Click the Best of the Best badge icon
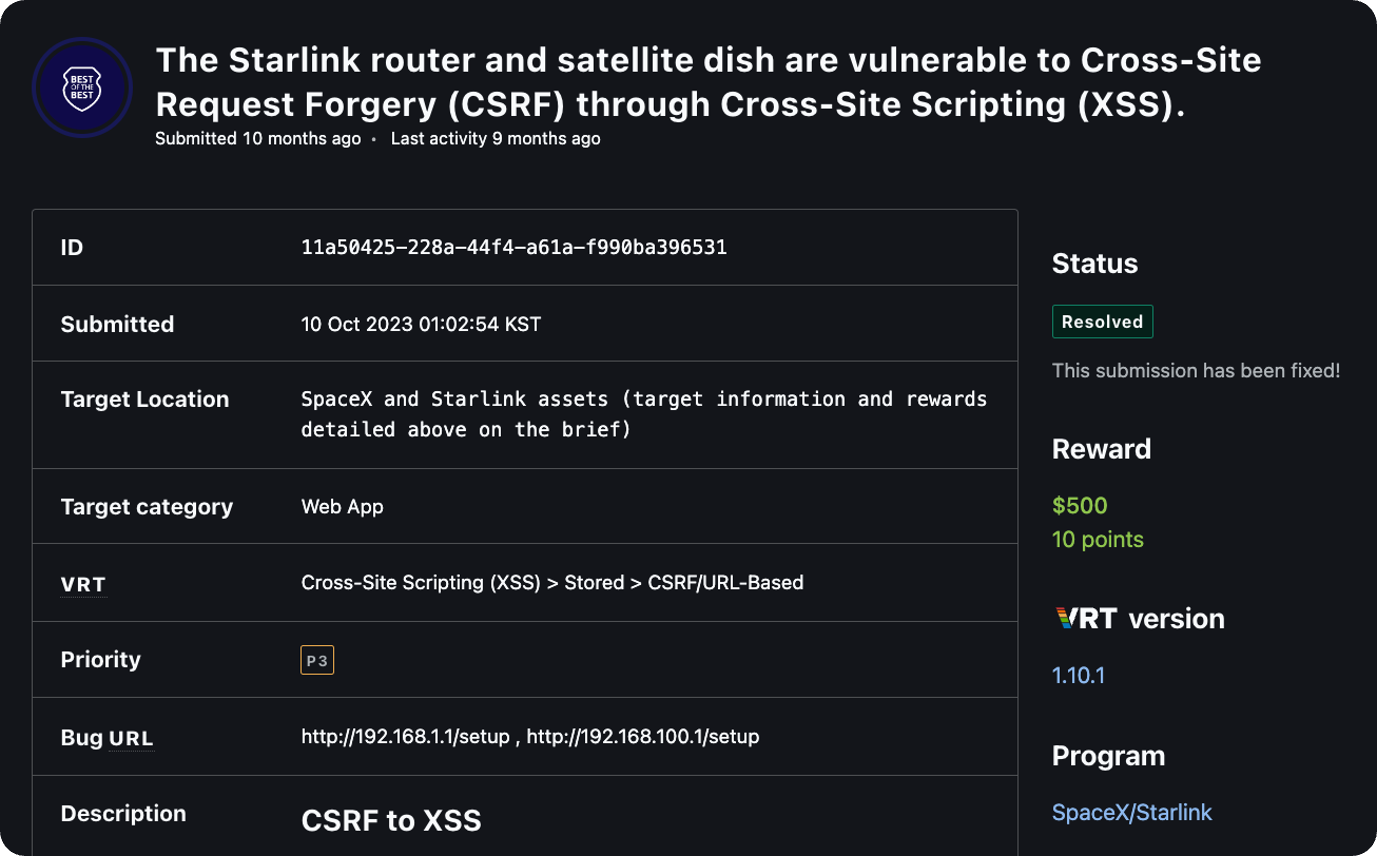This screenshot has height=856, width=1378. pyautogui.click(x=82, y=88)
